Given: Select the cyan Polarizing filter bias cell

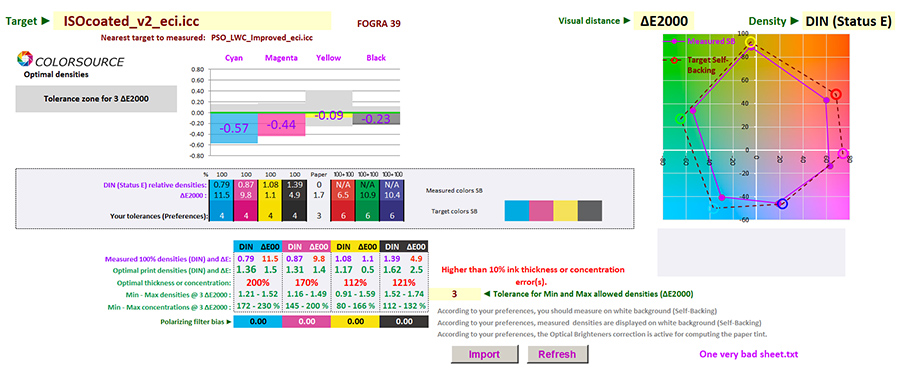Looking at the screenshot, I should coord(257,322).
